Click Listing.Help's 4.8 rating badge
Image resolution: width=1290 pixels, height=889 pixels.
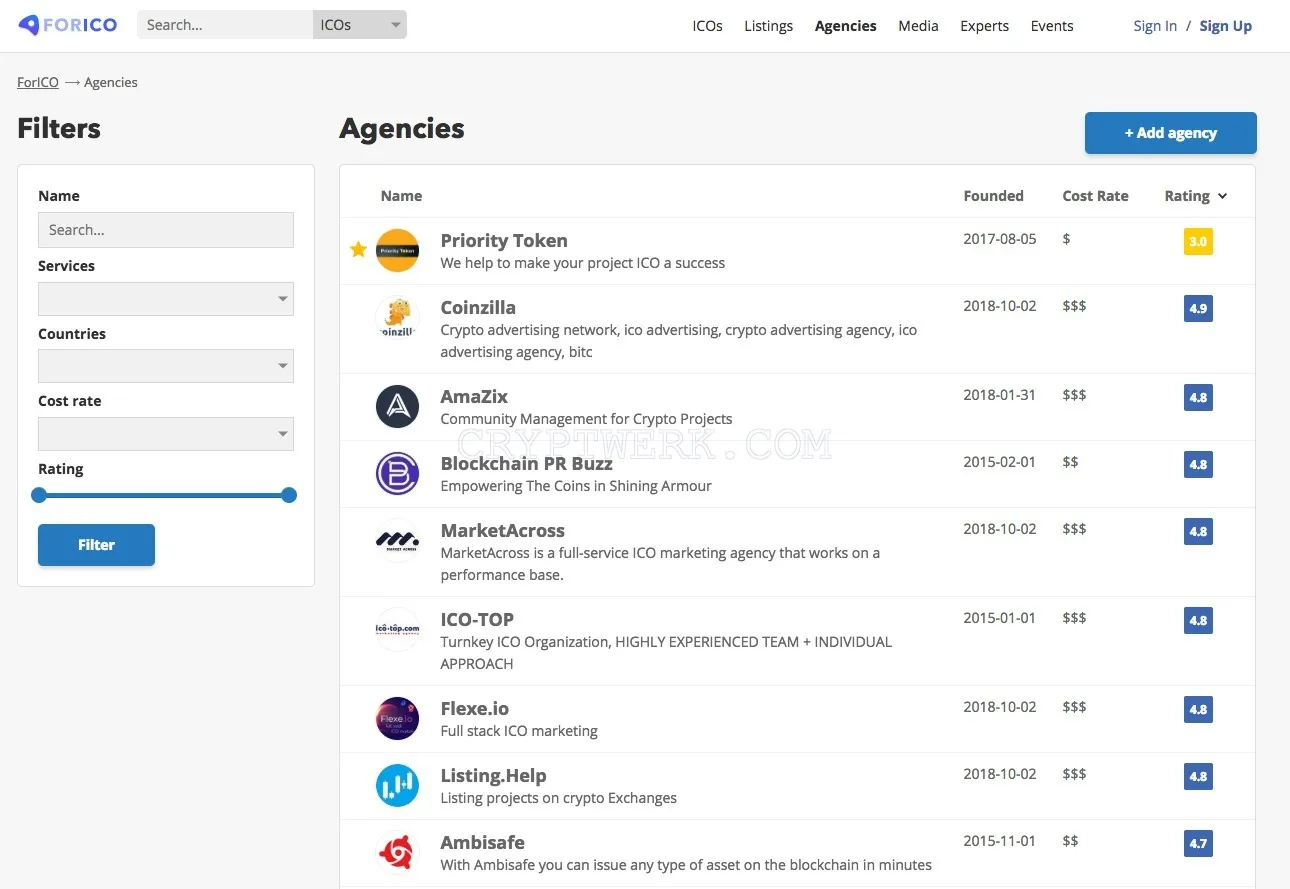[1198, 777]
